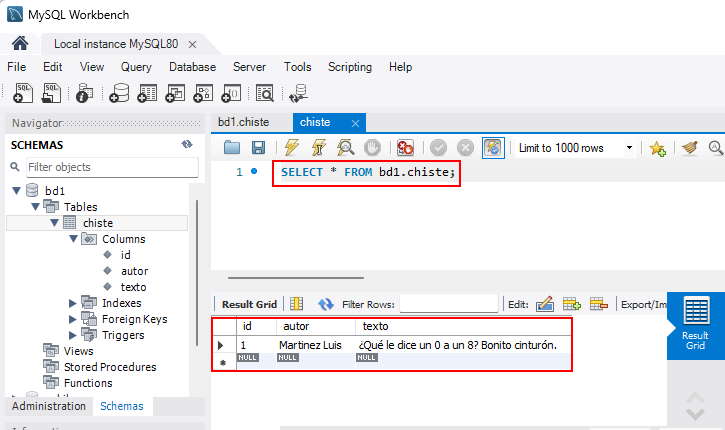
Task: Rollback transaction X icon
Action: [465, 148]
